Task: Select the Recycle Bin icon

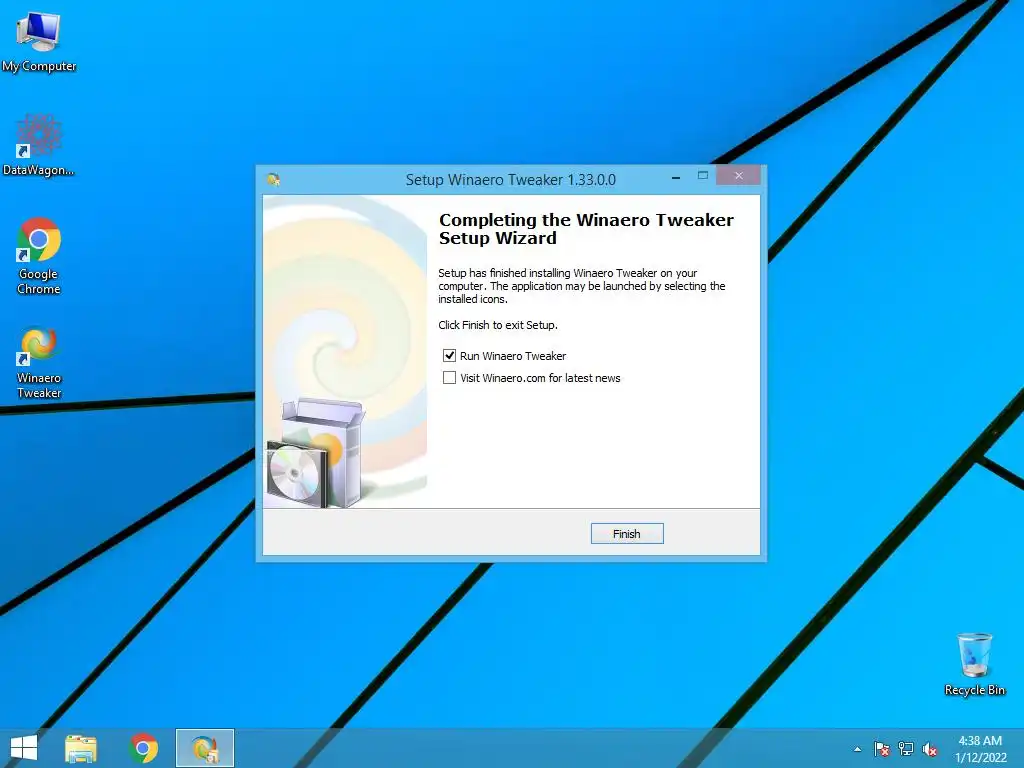Action: pyautogui.click(x=974, y=664)
